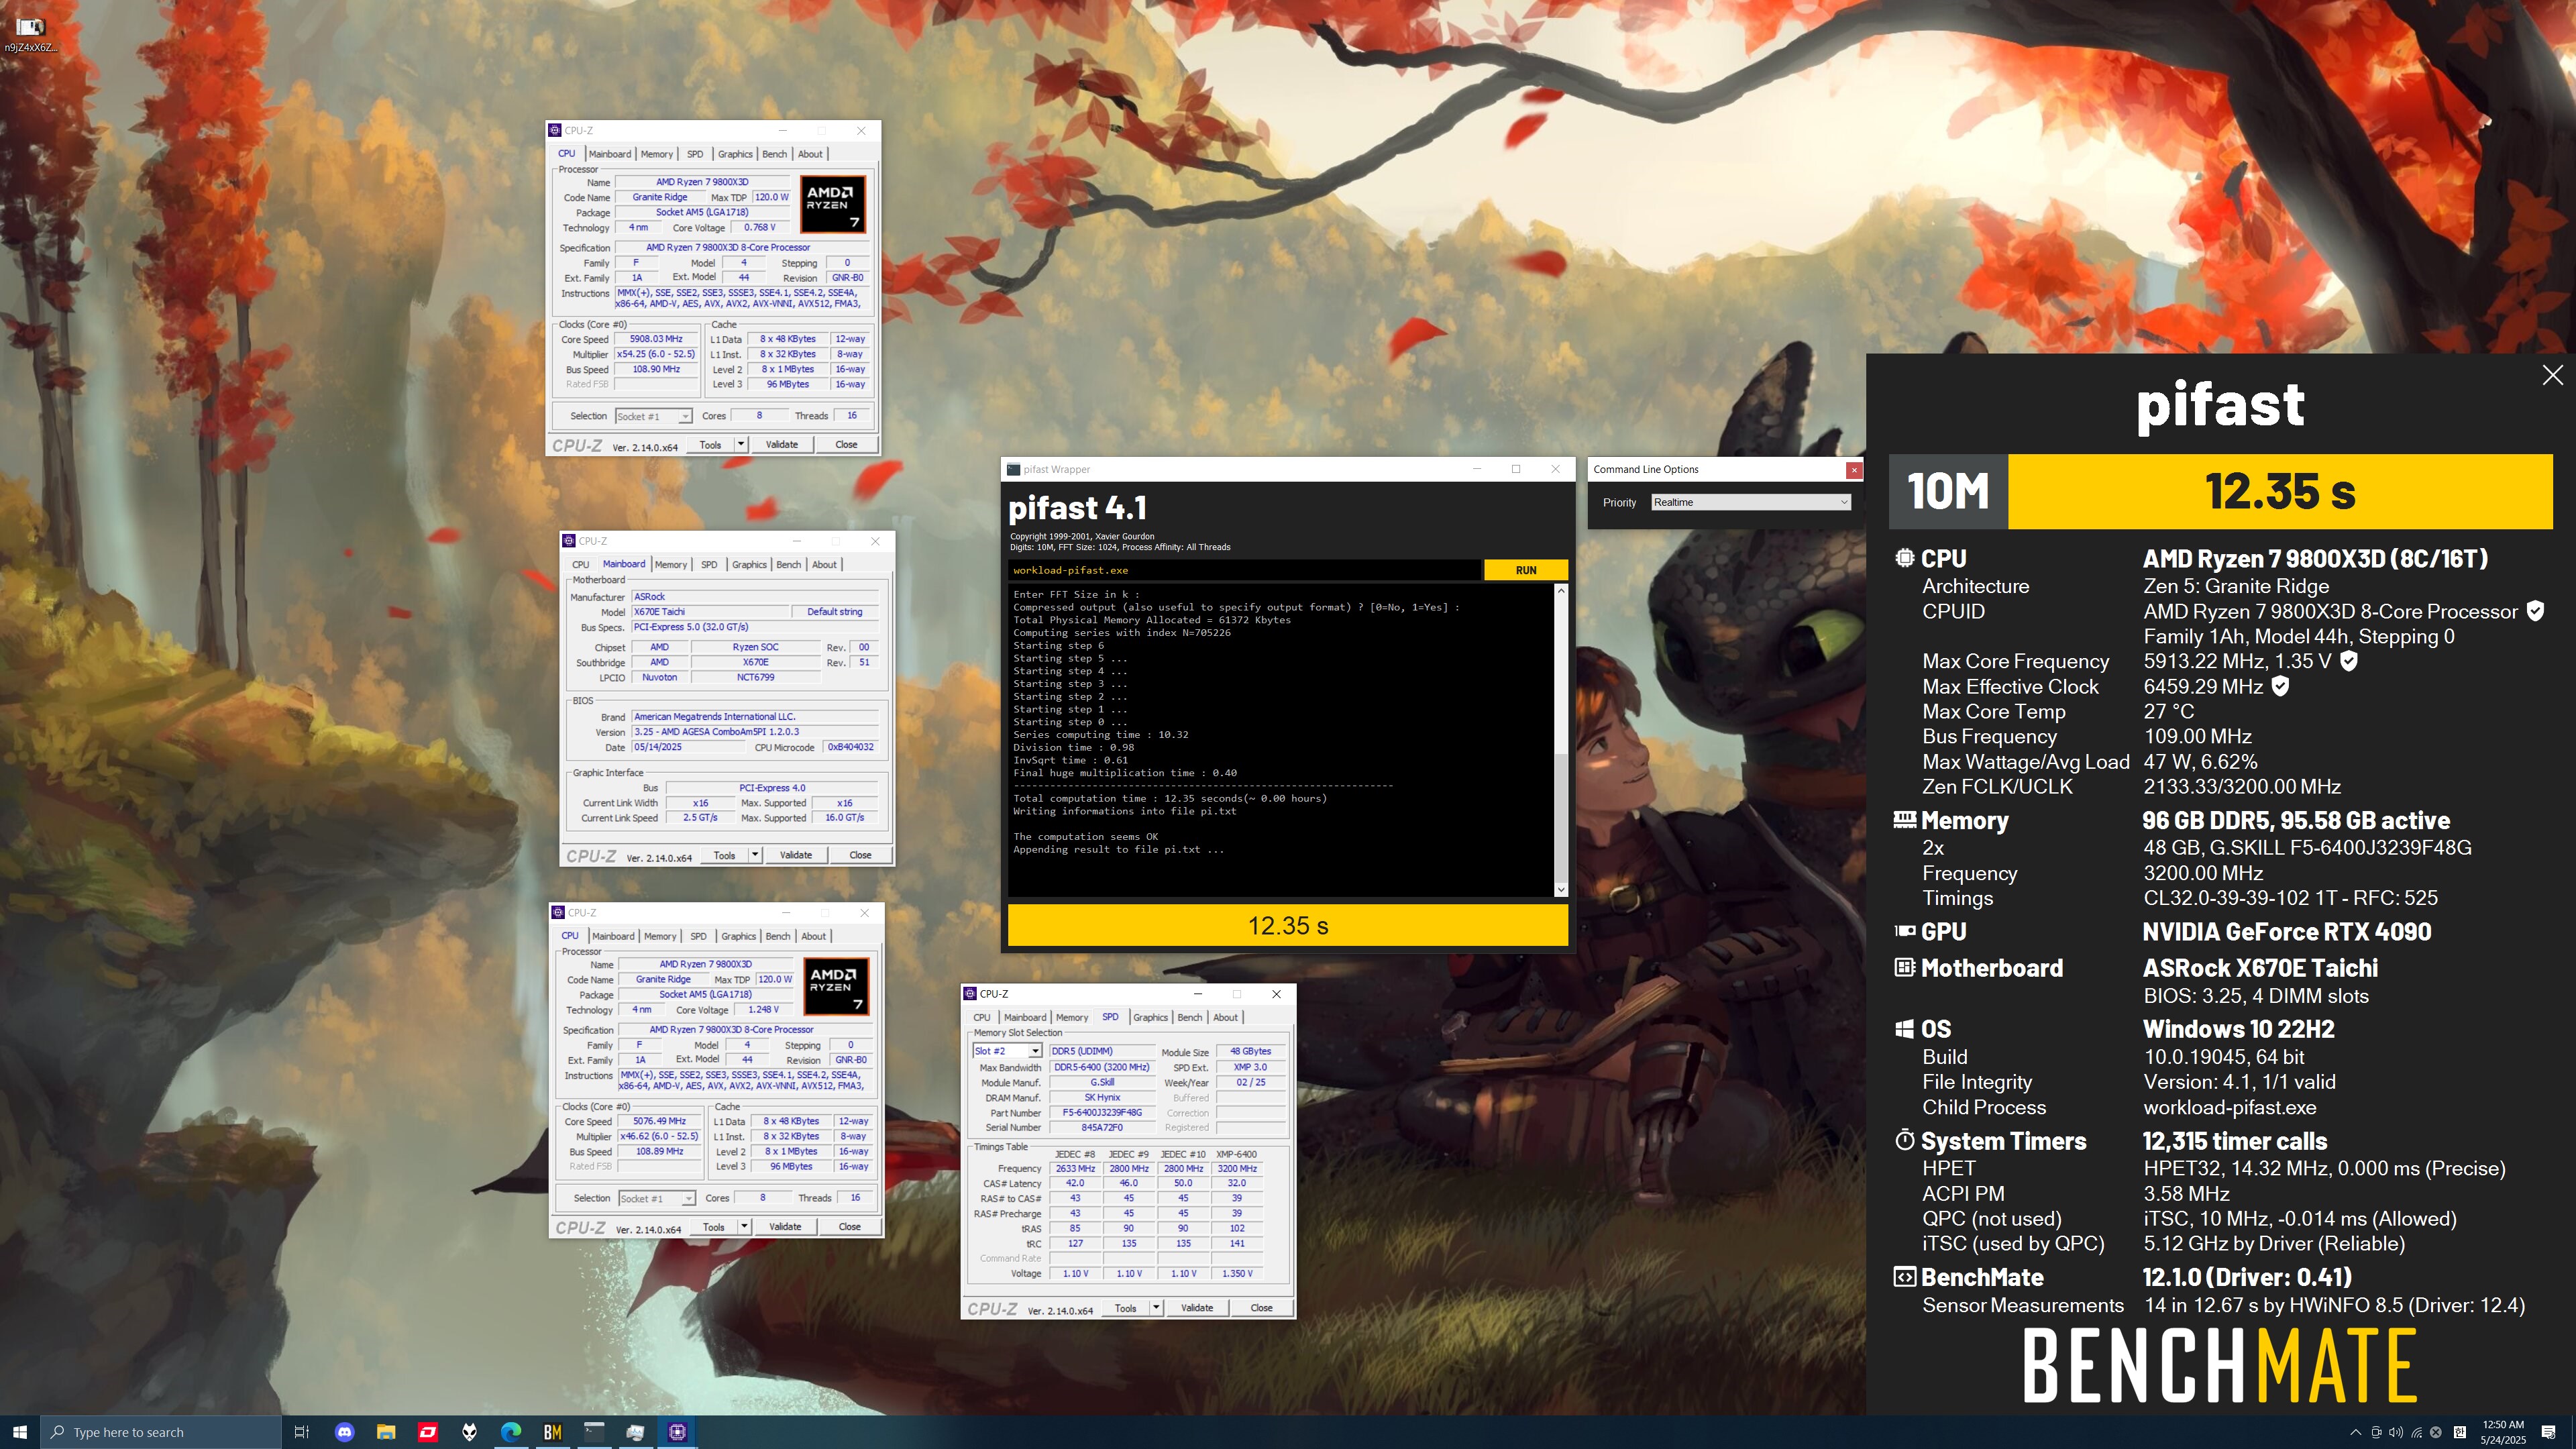Open the Wi-Fi network tray icon

2416,1432
